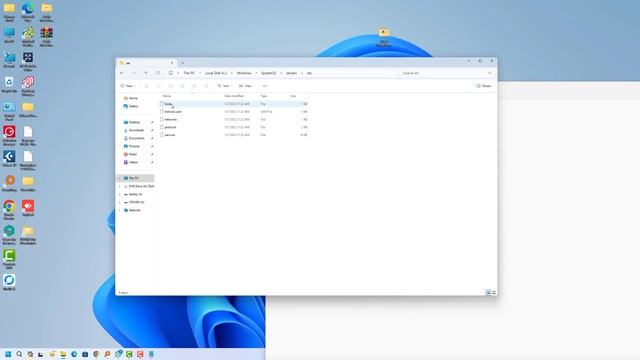Image resolution: width=640 pixels, height=360 pixels.
Task: Open Music quick access folder
Action: click(x=131, y=154)
